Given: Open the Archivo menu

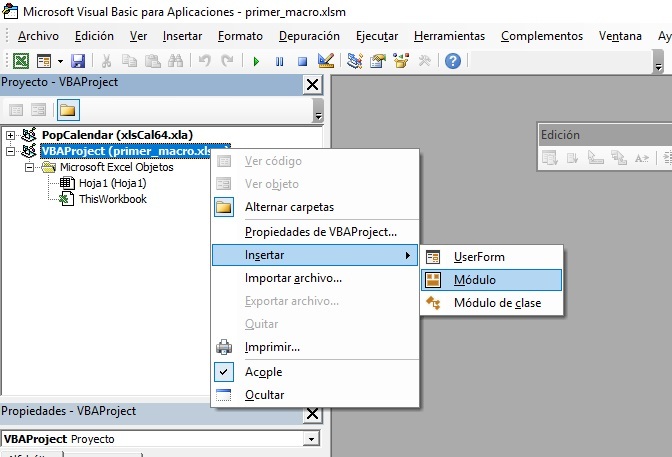Looking at the screenshot, I should [38, 36].
